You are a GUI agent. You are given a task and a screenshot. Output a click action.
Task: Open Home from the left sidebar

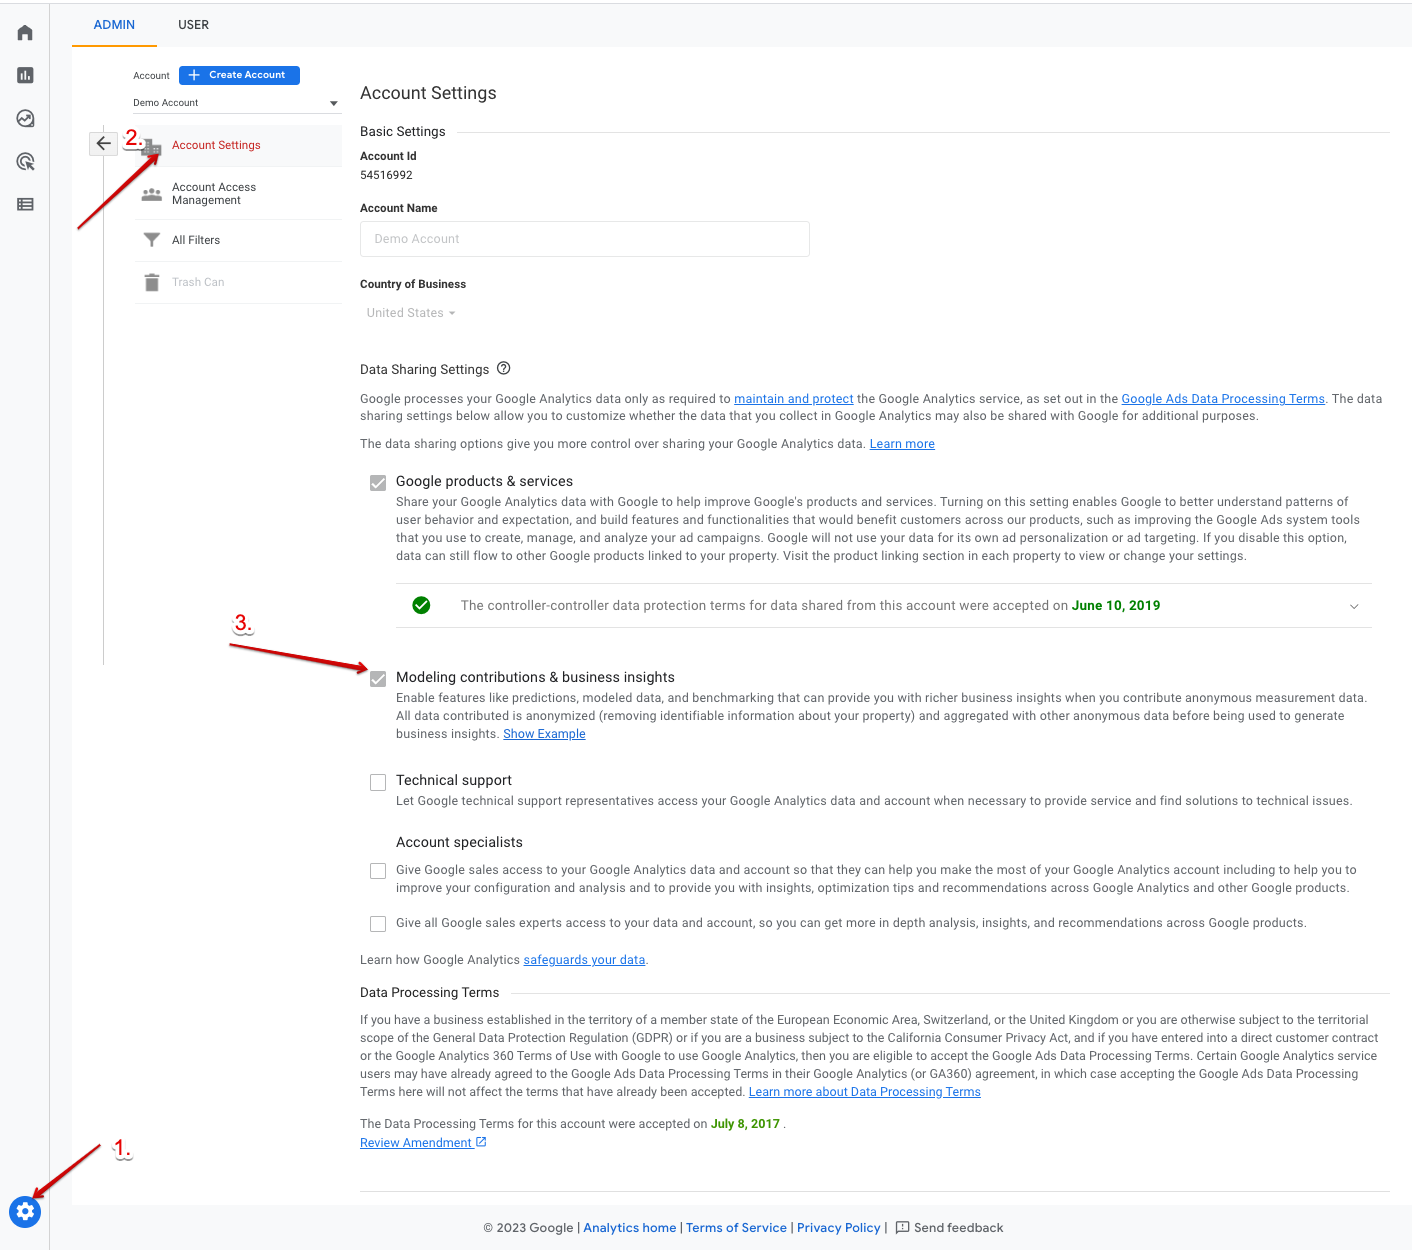point(25,33)
